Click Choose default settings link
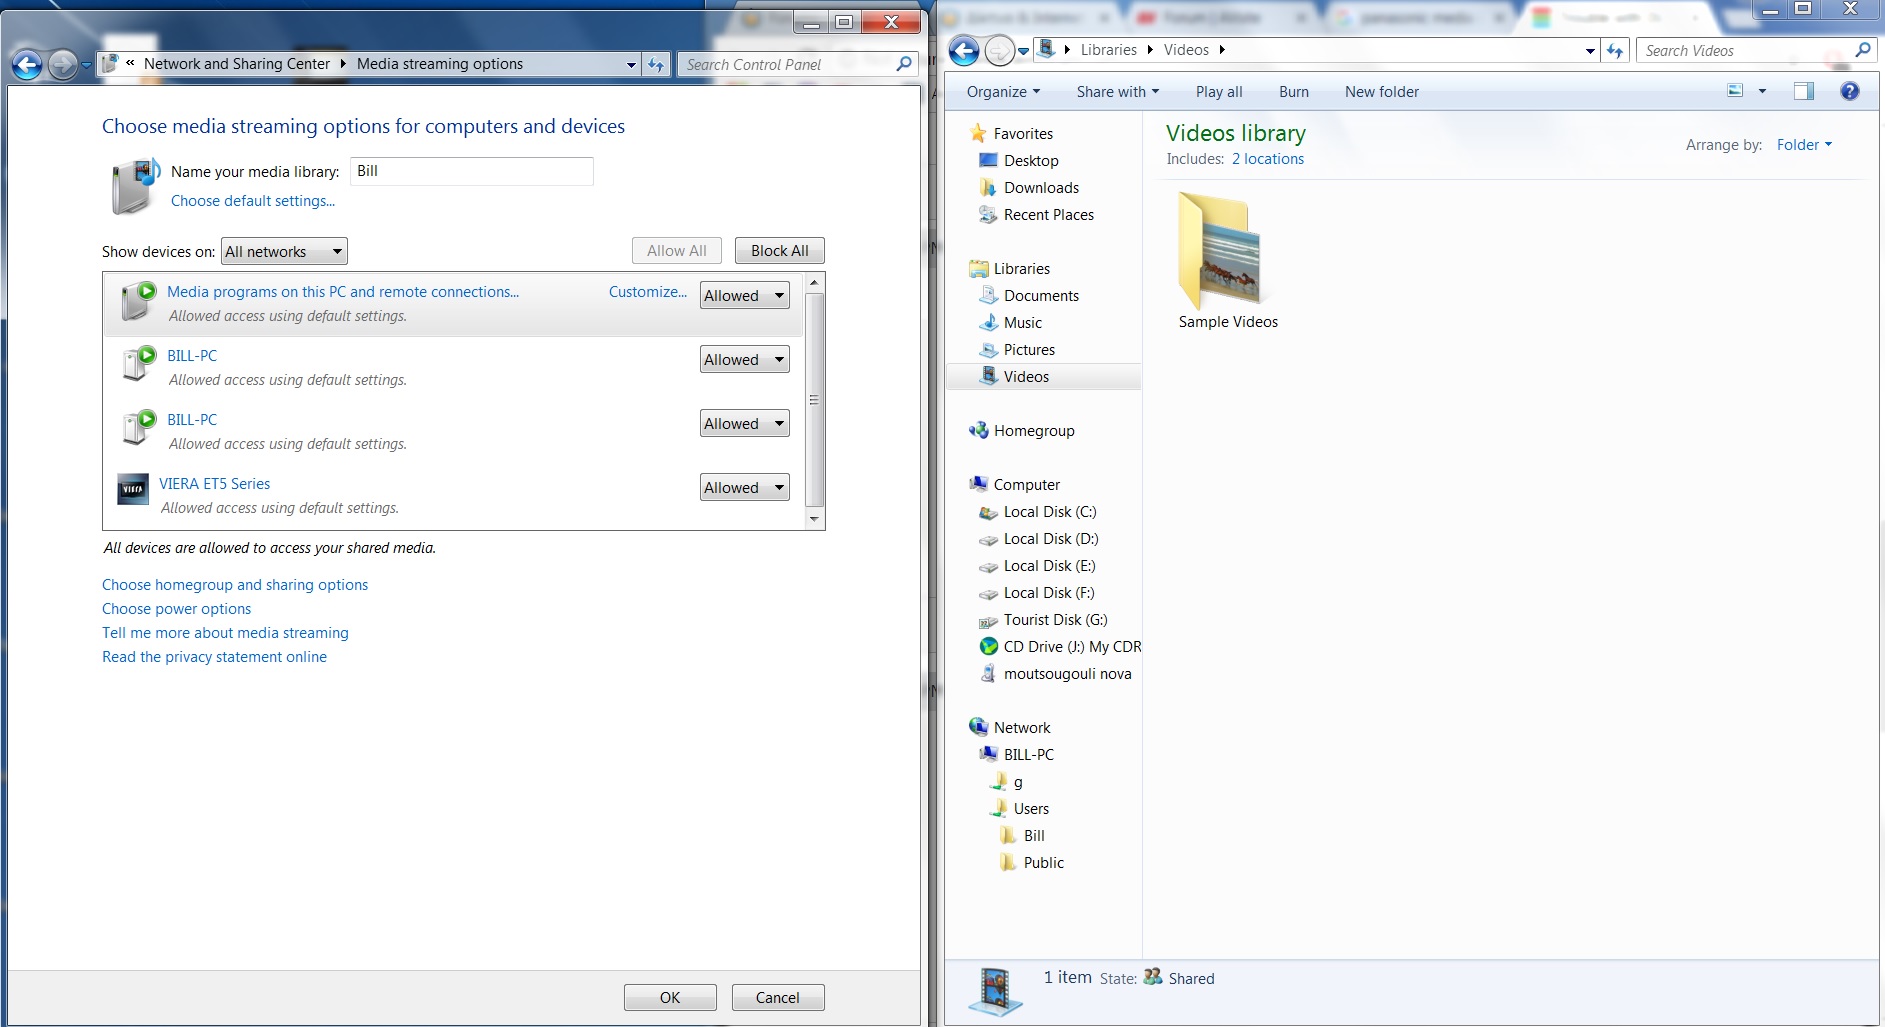This screenshot has width=1885, height=1027. click(x=253, y=201)
